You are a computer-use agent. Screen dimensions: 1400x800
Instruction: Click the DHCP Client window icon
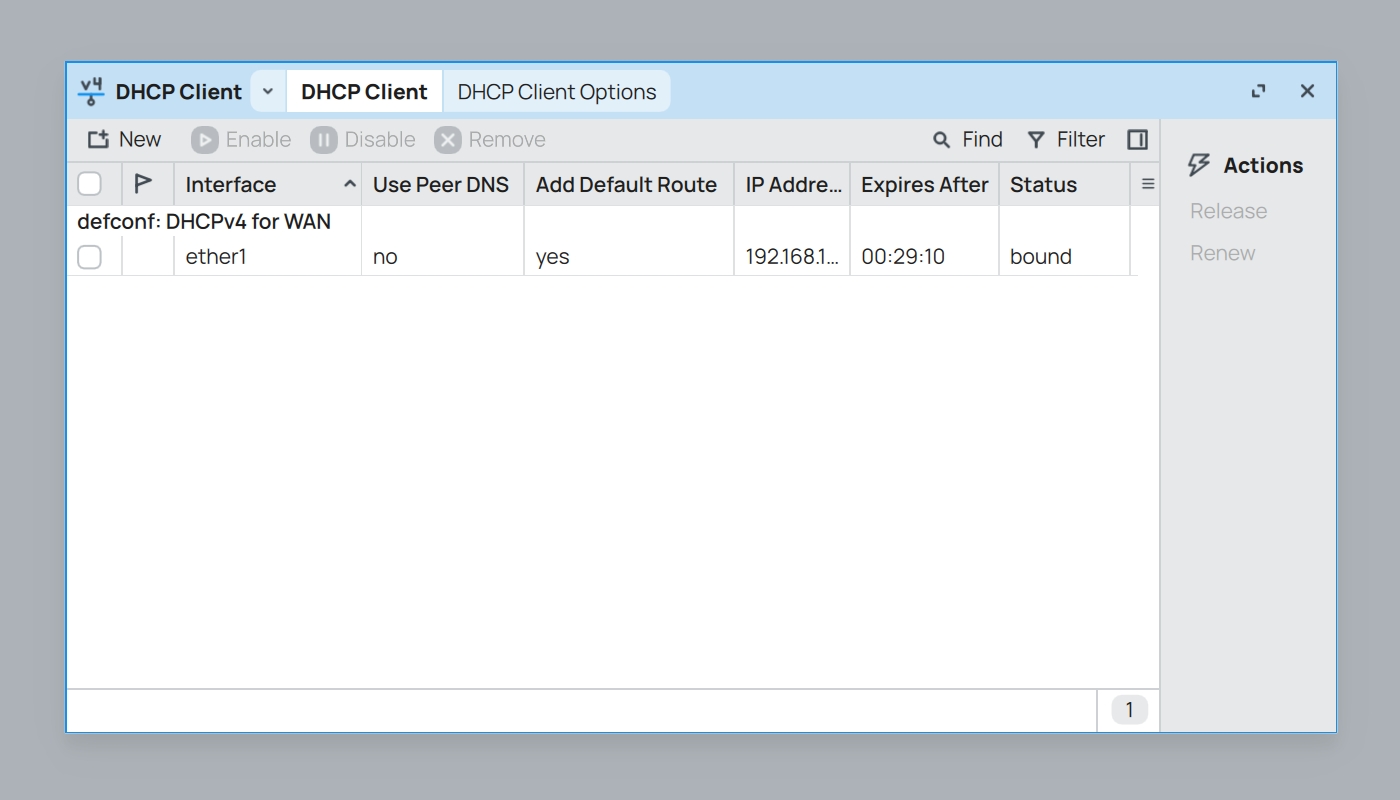pyautogui.click(x=91, y=92)
